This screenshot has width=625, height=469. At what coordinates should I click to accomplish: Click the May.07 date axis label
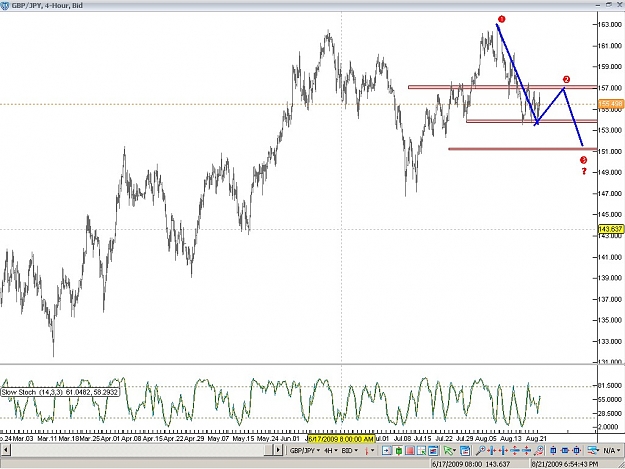click(x=218, y=438)
